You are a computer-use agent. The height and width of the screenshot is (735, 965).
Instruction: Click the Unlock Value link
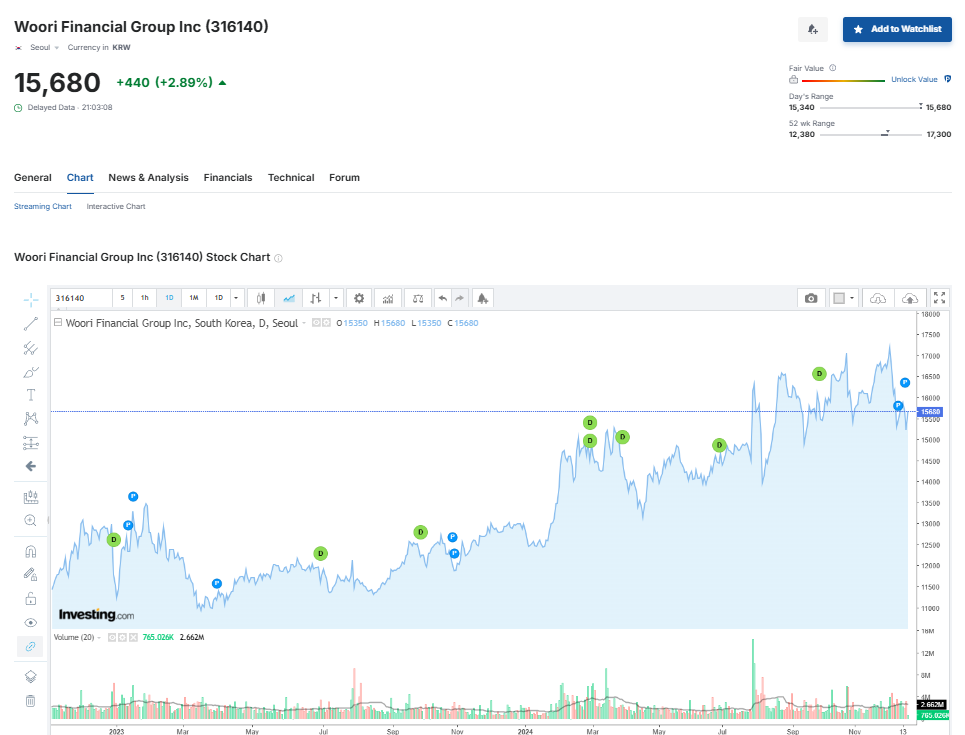pos(914,79)
